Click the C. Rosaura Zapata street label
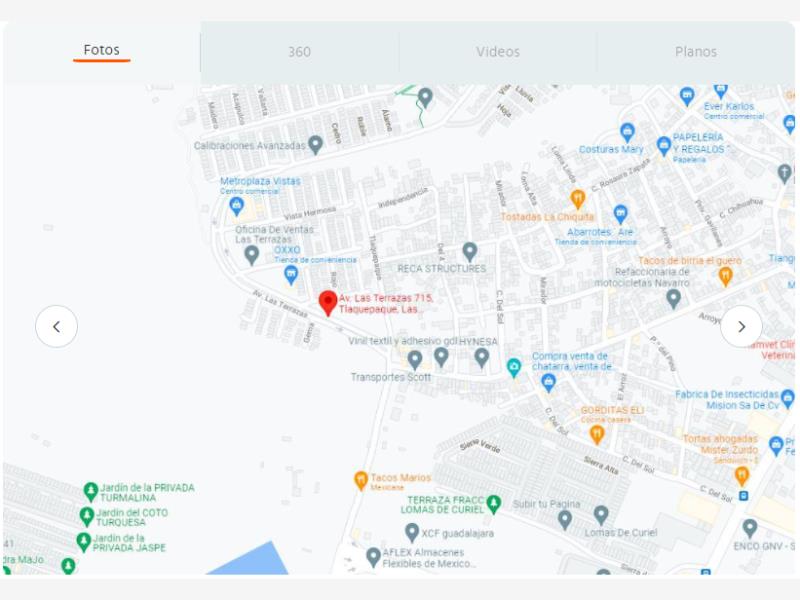This screenshot has height=600, width=800. (x=621, y=174)
